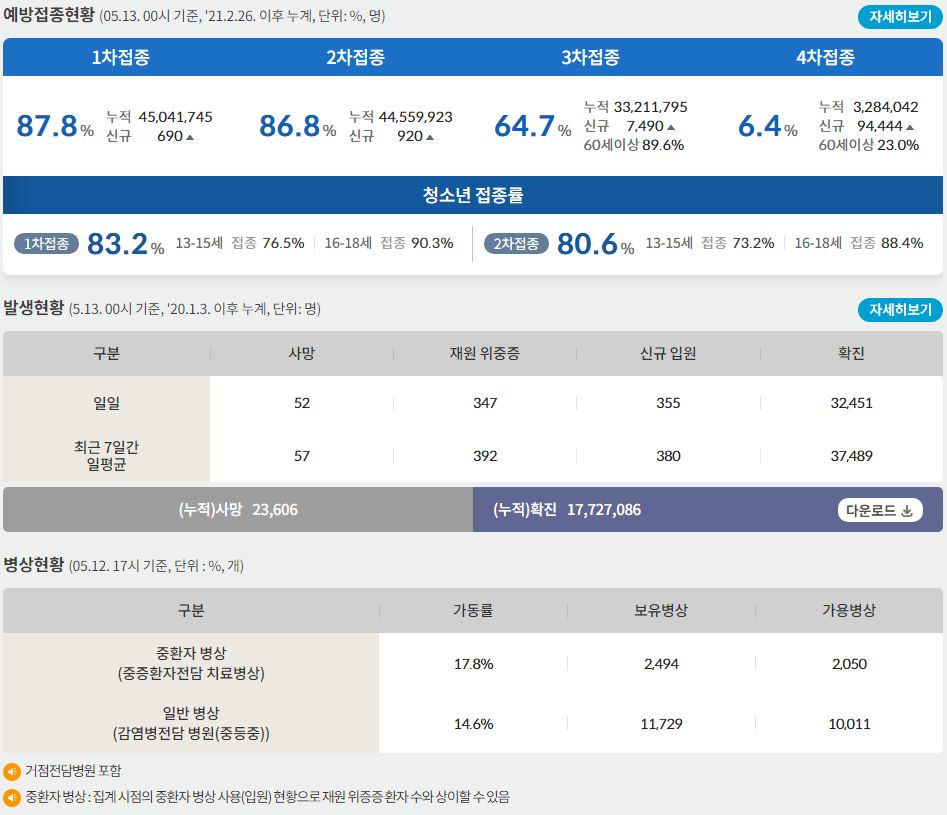This screenshot has height=815, width=947.
Task: Click cumulative value 44,559,923
Action: click(416, 117)
